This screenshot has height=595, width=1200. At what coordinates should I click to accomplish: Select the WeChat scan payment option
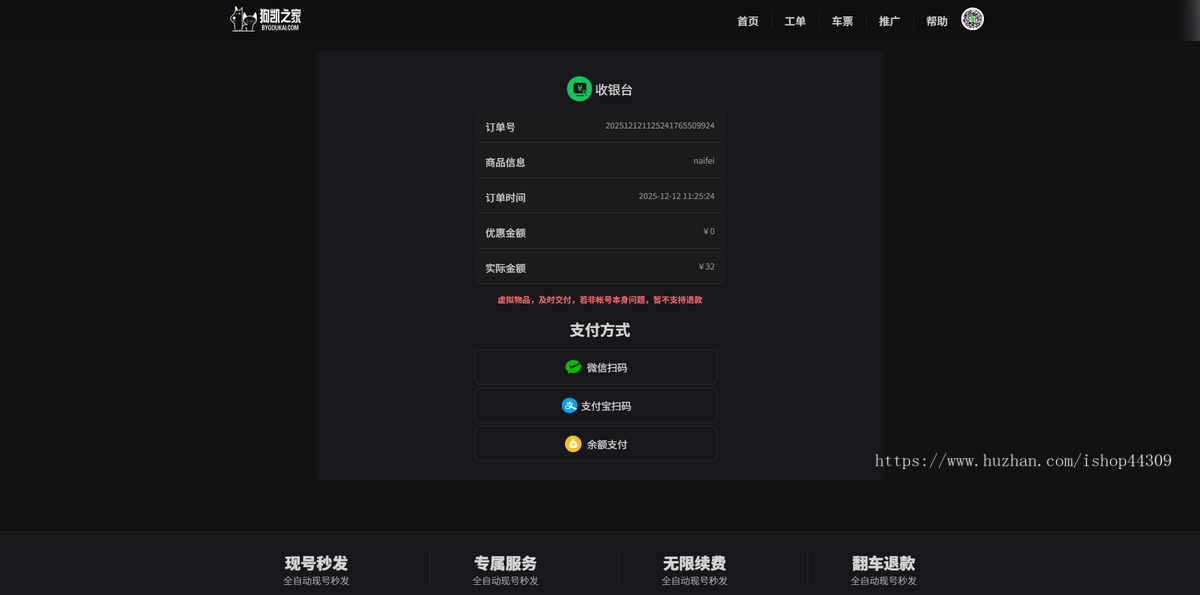click(x=595, y=366)
